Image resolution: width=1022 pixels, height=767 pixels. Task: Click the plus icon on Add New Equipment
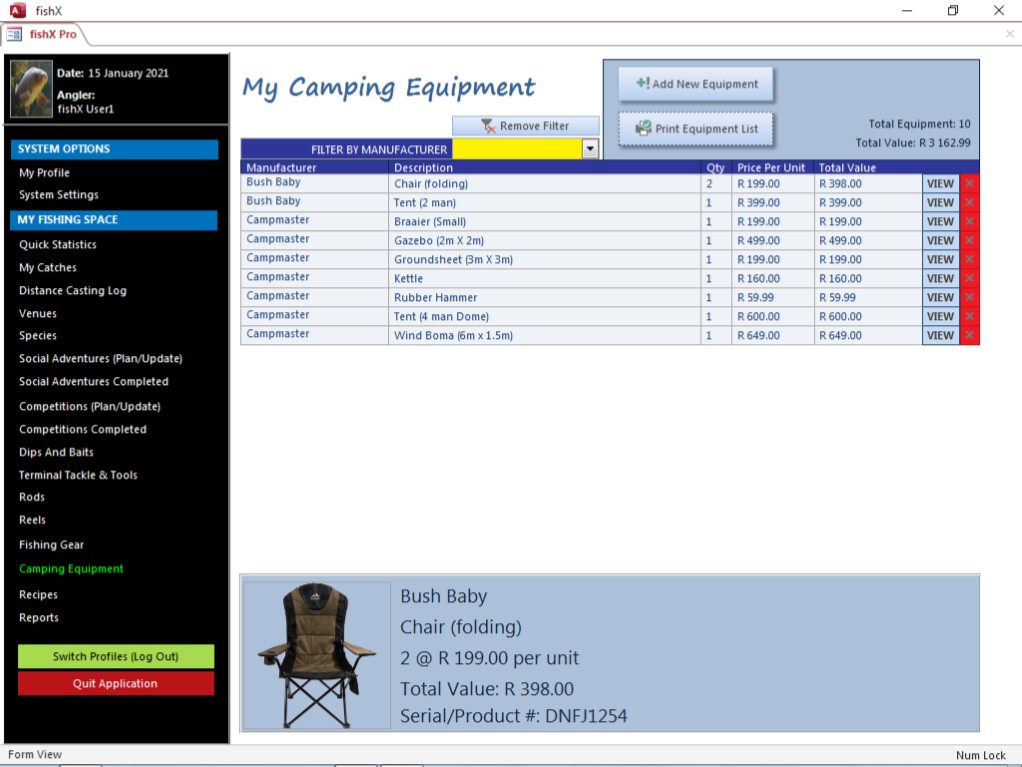642,83
